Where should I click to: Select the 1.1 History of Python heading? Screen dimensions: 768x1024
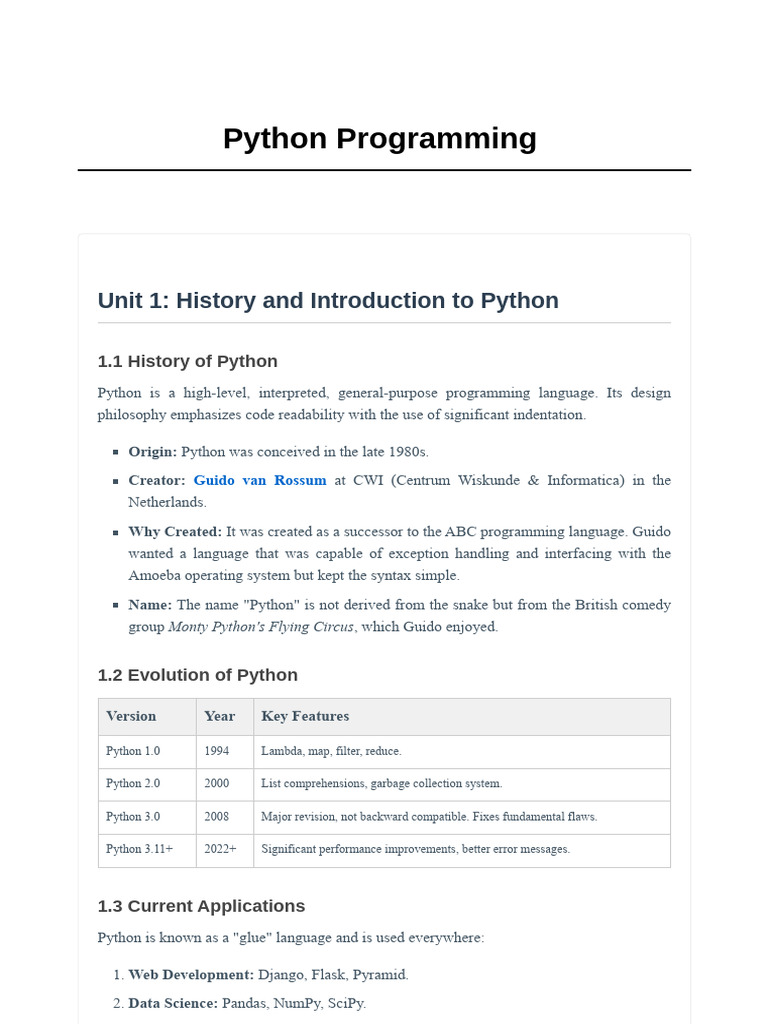pyautogui.click(x=187, y=361)
